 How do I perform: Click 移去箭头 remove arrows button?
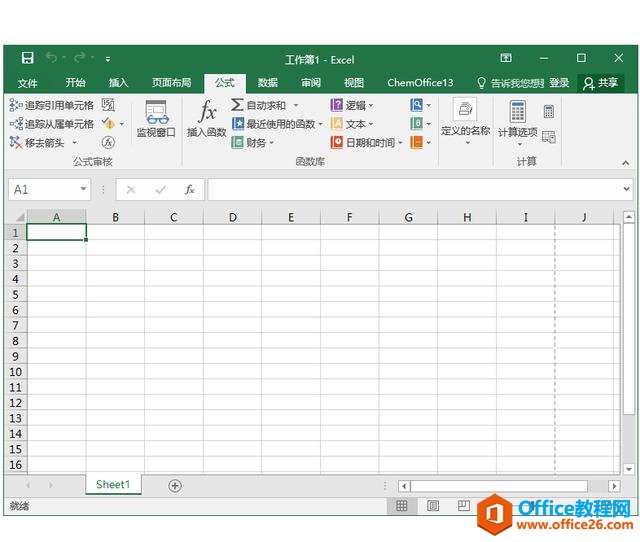point(38,143)
